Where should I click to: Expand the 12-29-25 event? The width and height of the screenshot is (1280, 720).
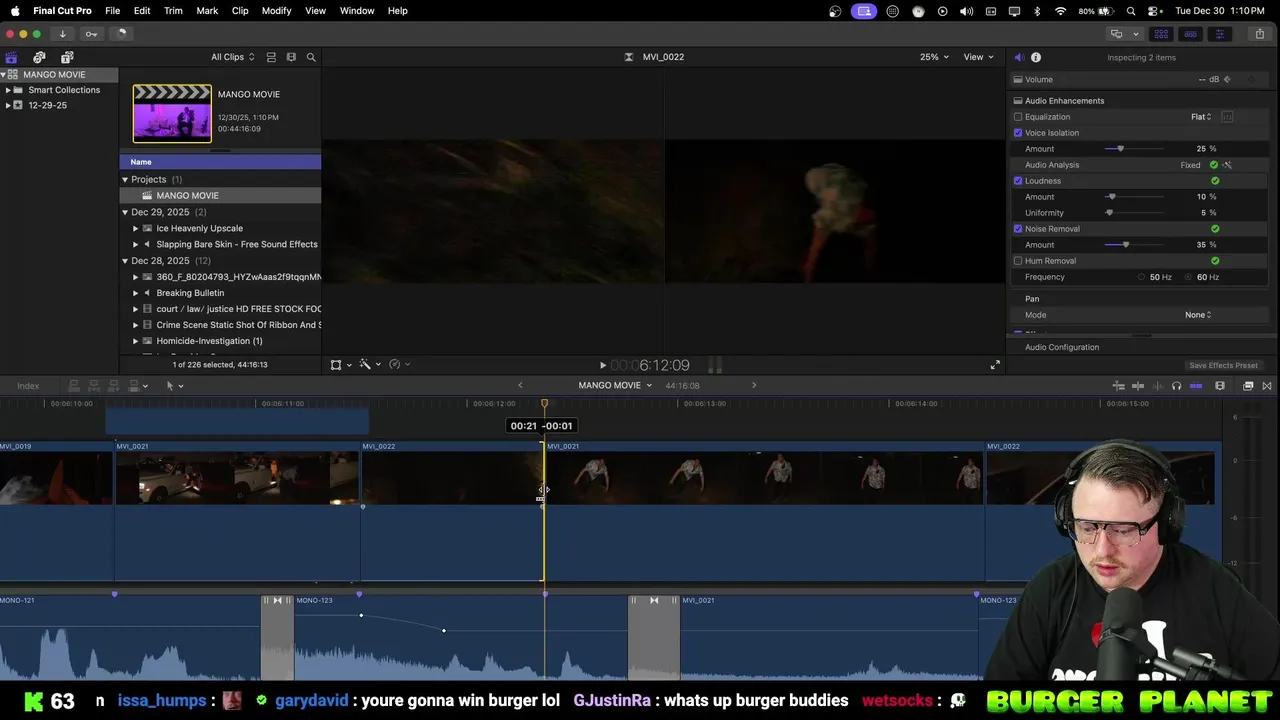pos(8,105)
